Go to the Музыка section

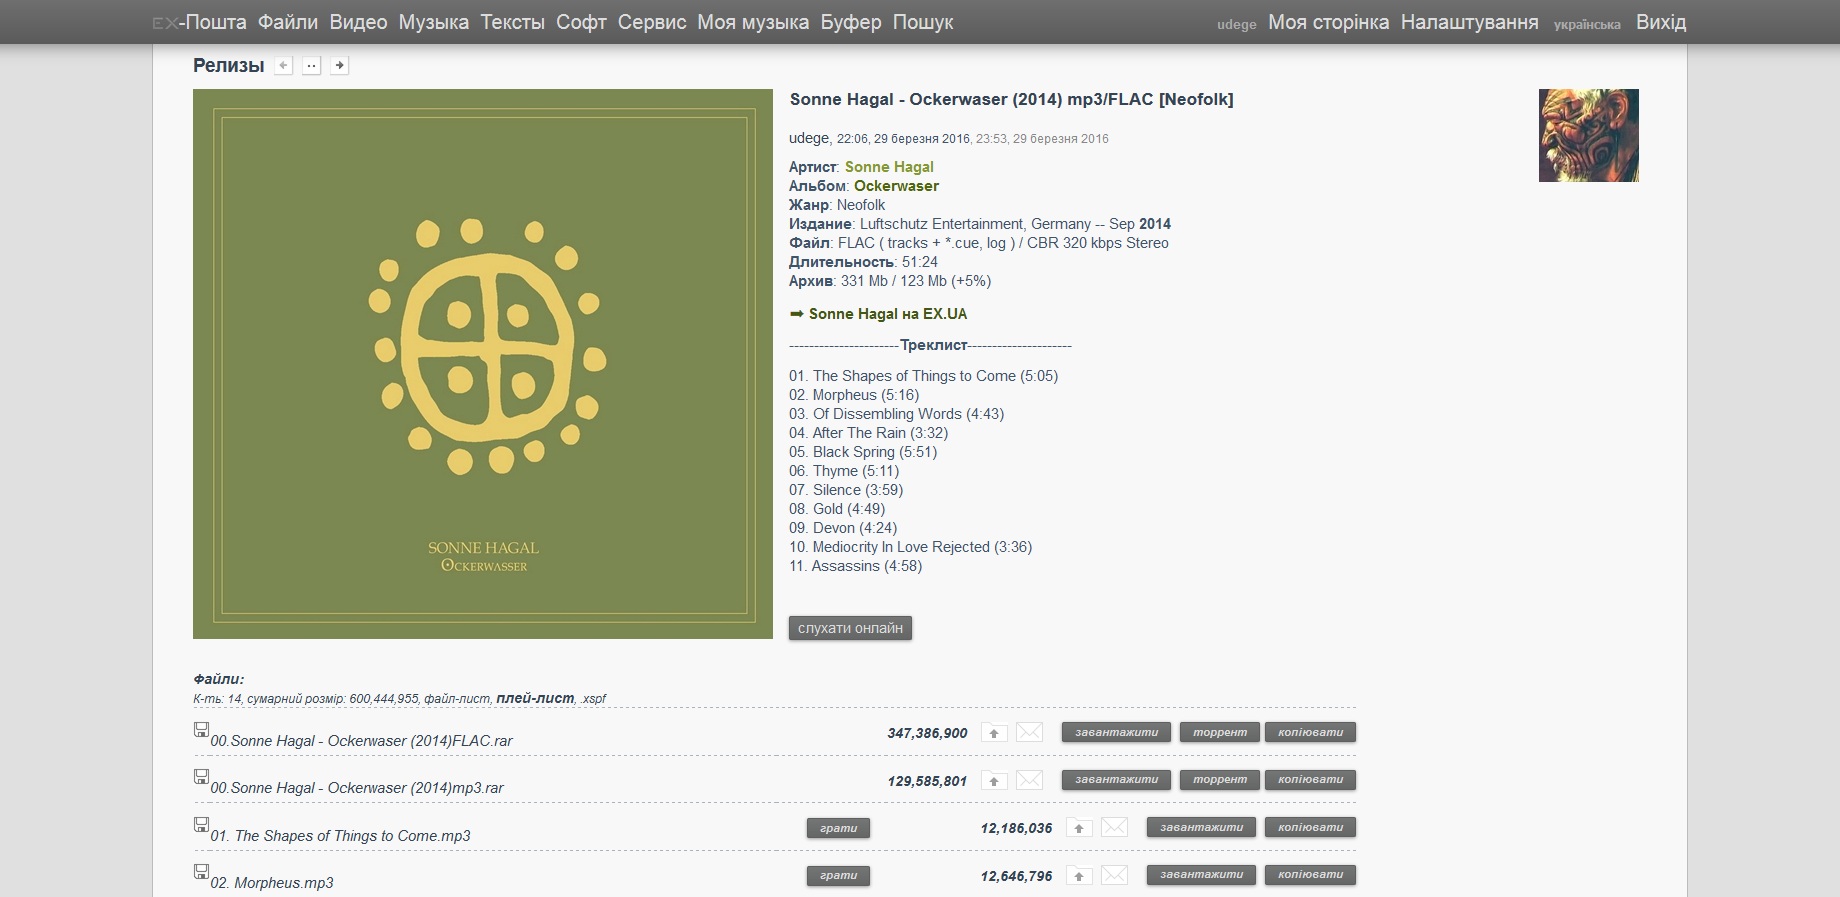click(x=434, y=22)
